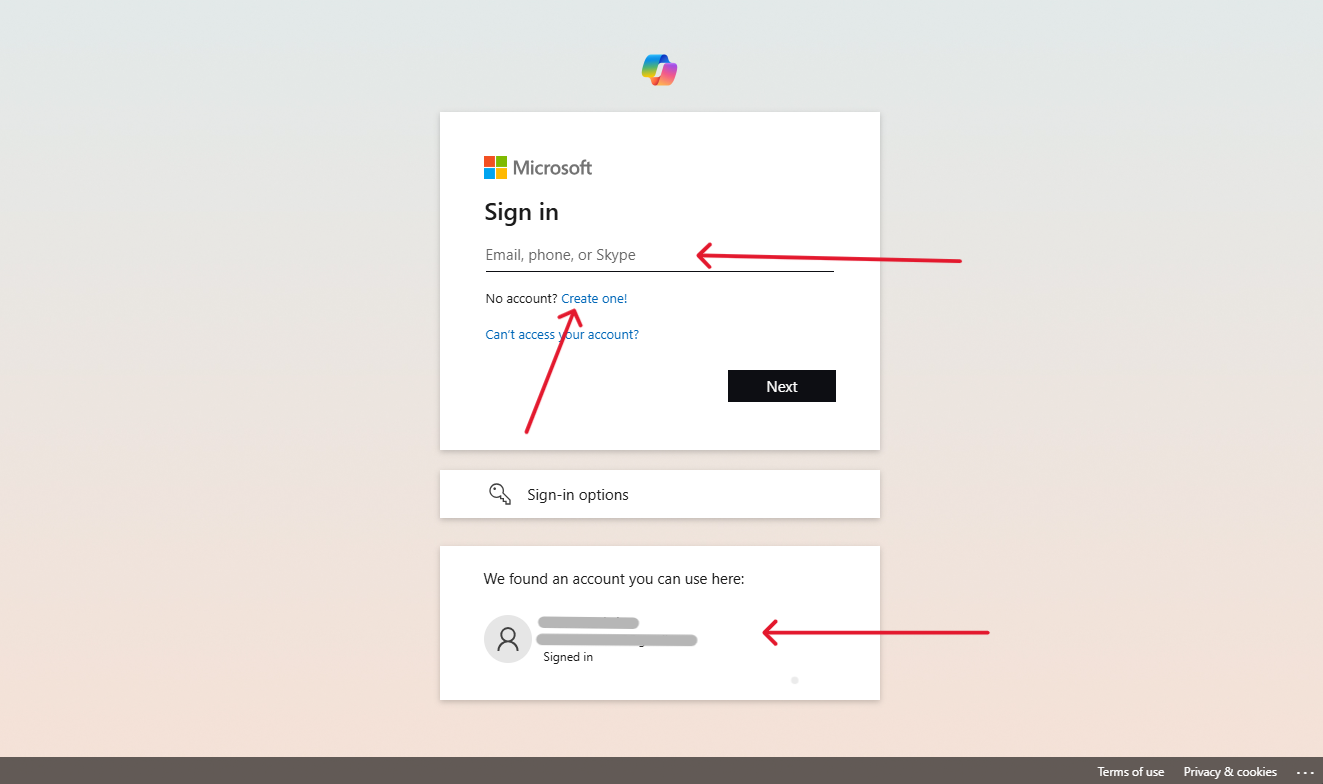Open the Sign-in options text button
1323x784 pixels.
(x=578, y=495)
